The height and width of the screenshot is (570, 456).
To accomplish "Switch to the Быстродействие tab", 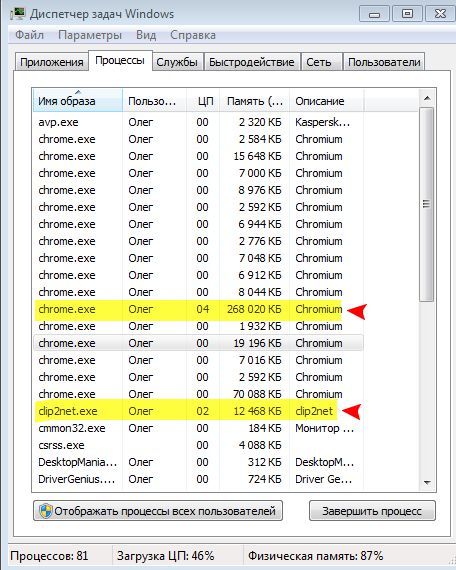I will pos(252,62).
